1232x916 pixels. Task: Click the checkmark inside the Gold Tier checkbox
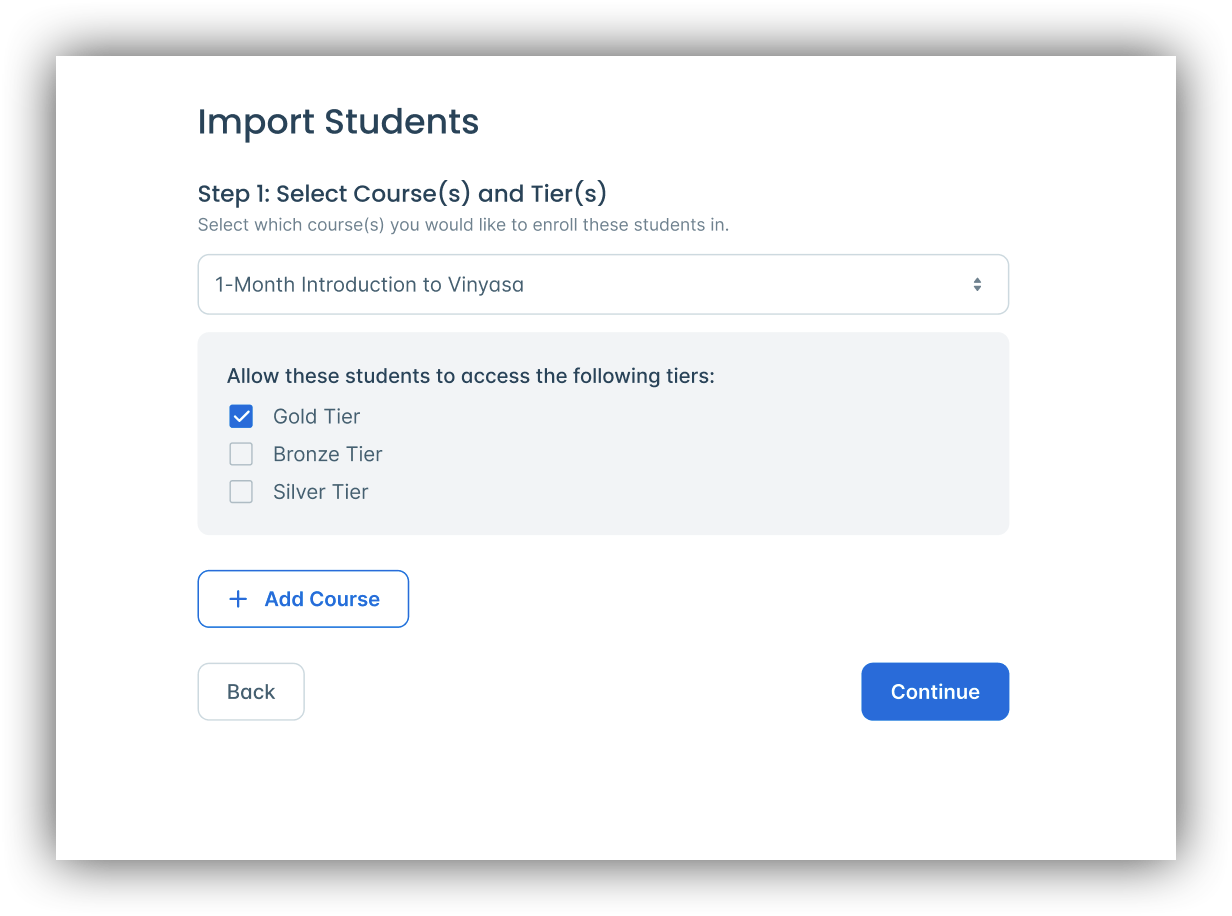click(240, 416)
